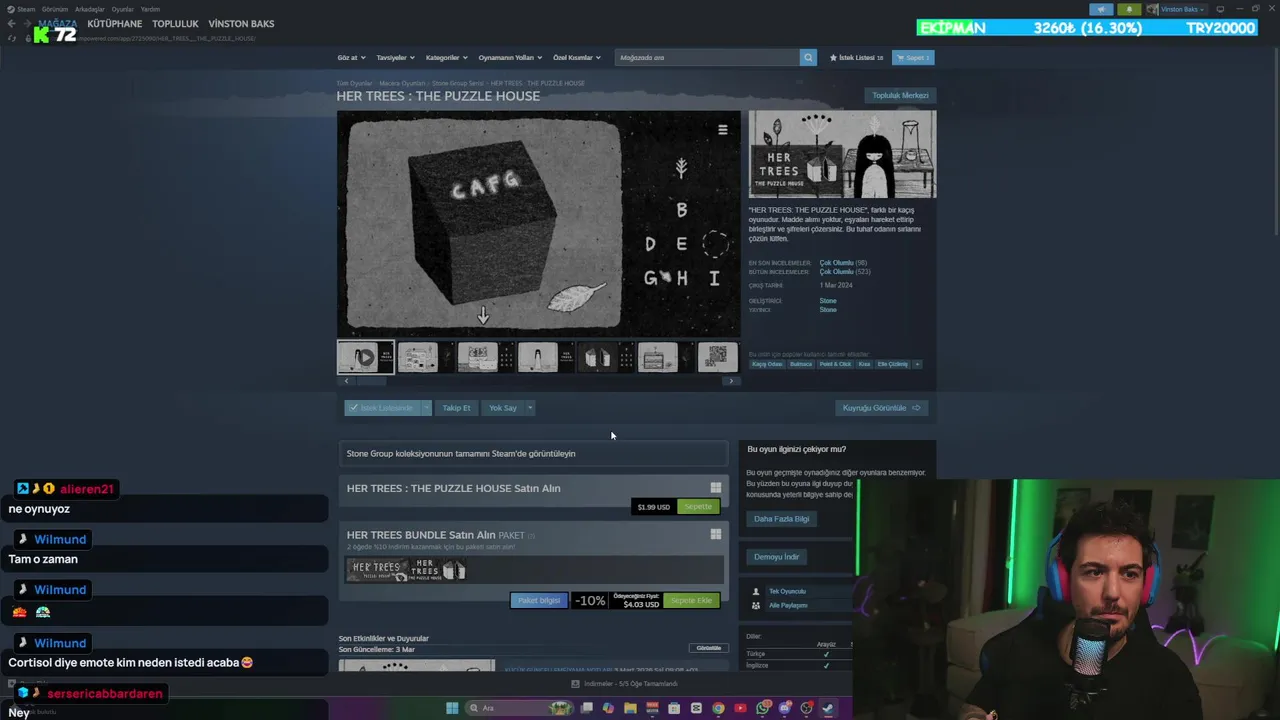1280x720 pixels.
Task: Click the Topluluk Merkezi button
Action: coord(900,96)
